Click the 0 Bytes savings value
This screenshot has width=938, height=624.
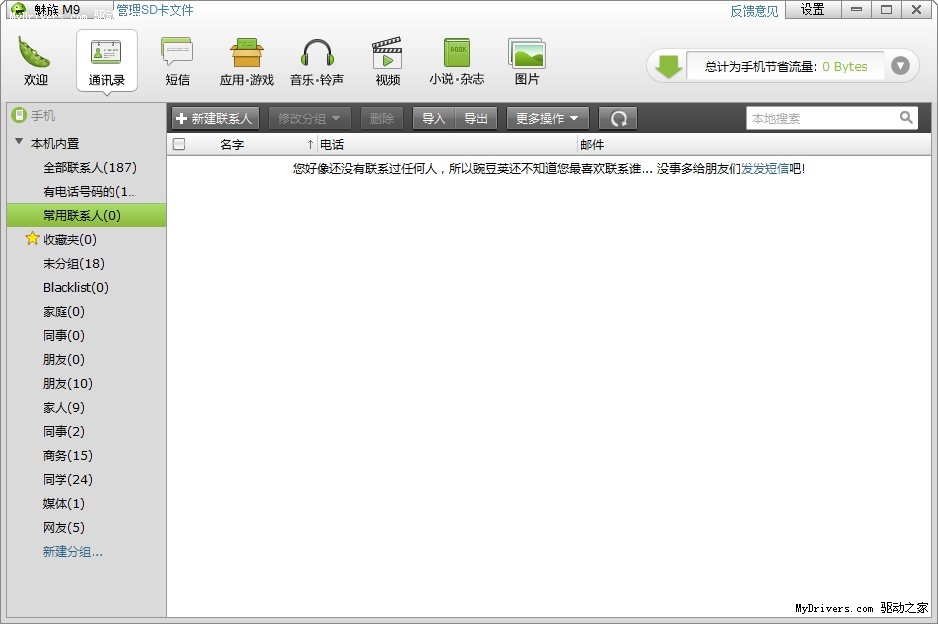coord(844,66)
